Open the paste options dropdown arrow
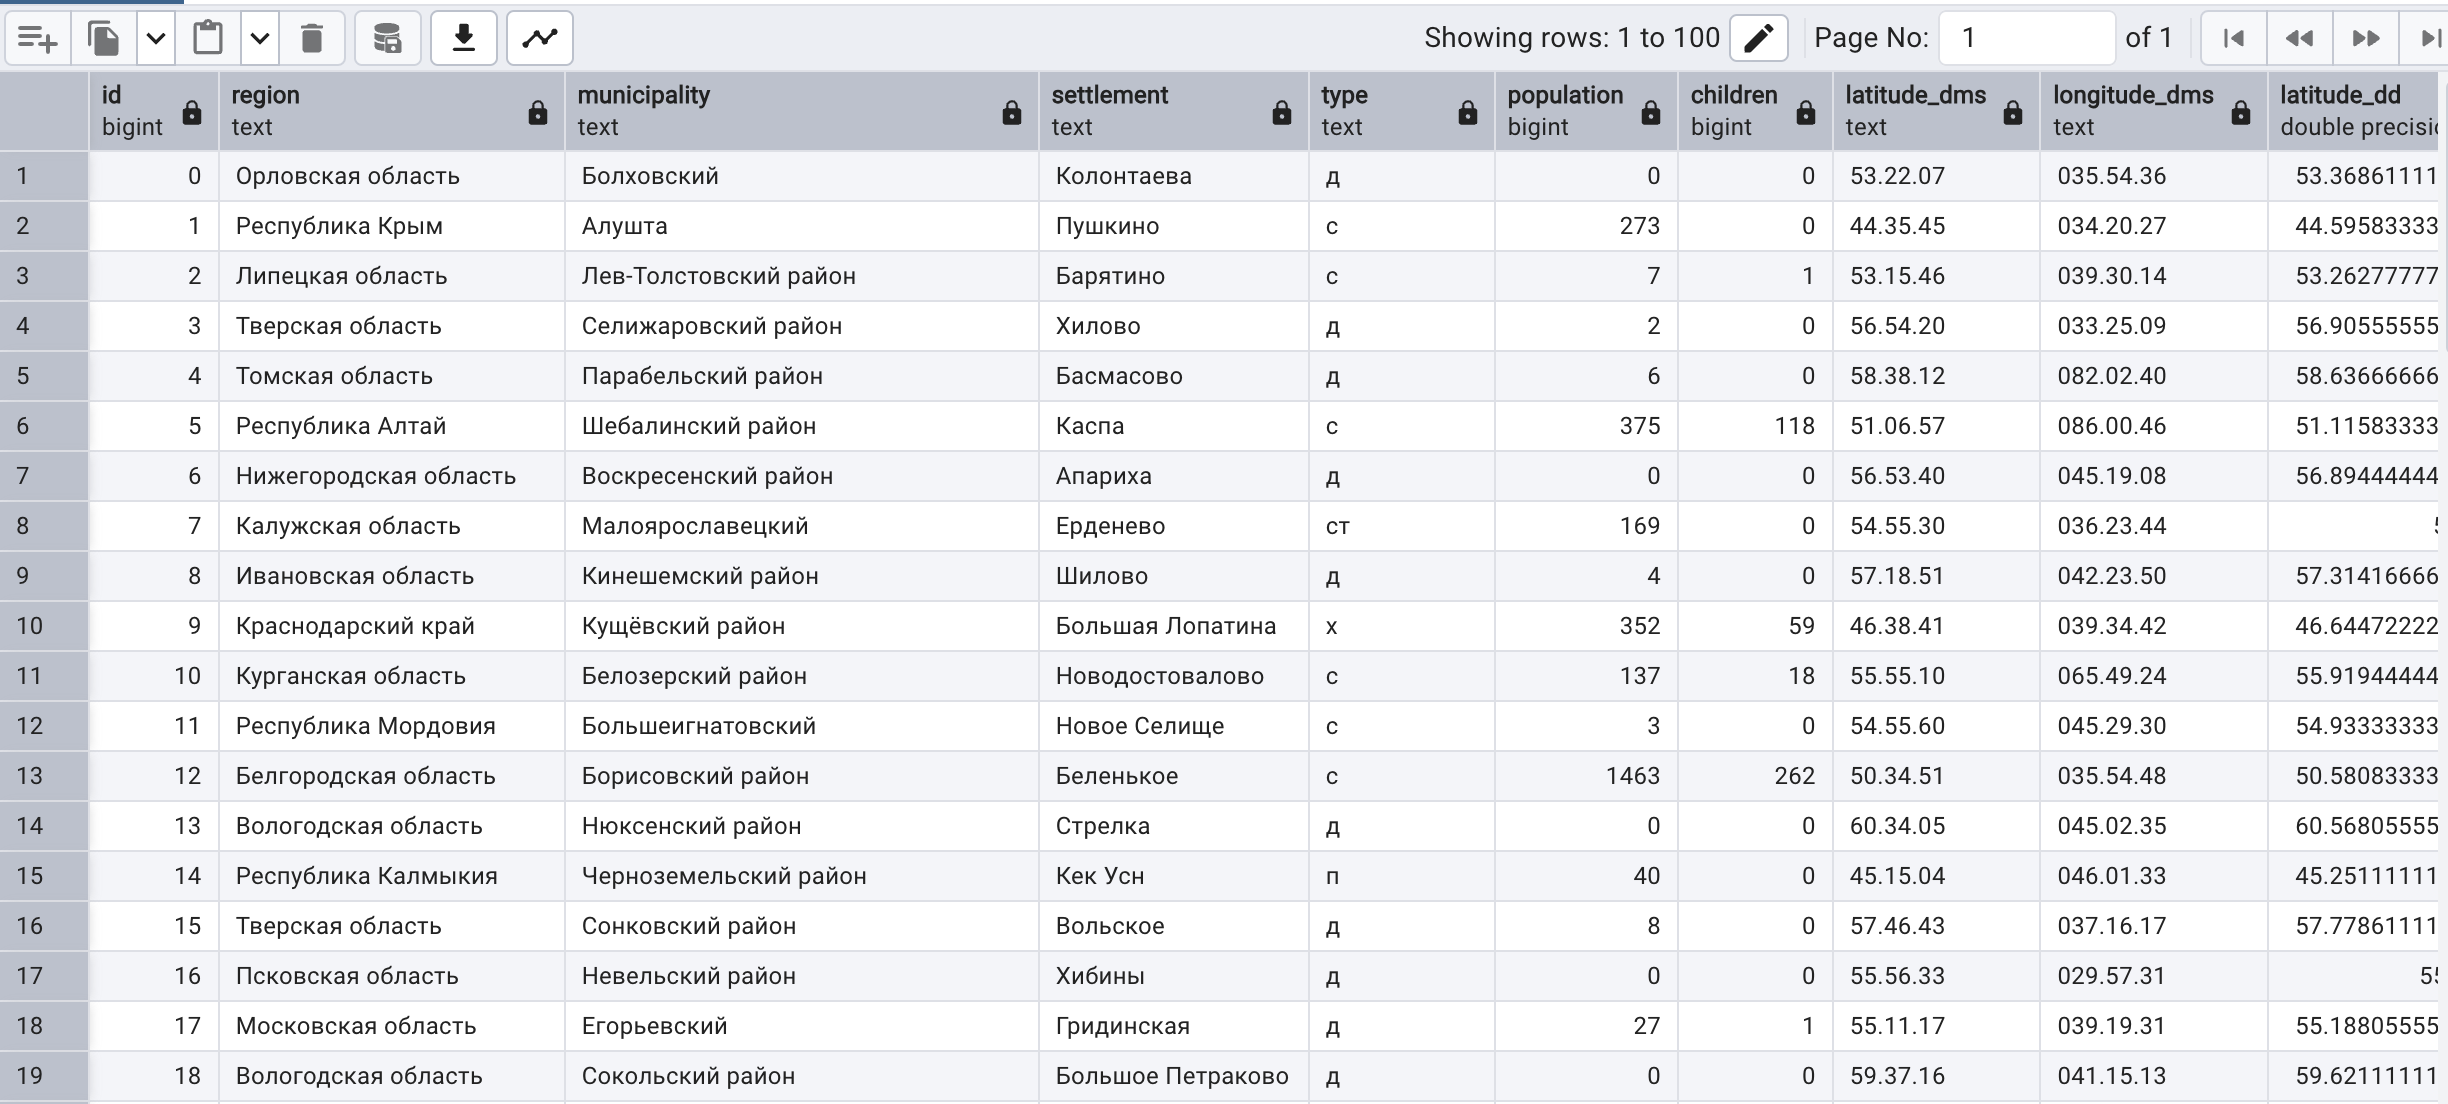This screenshot has width=2448, height=1104. [260, 39]
